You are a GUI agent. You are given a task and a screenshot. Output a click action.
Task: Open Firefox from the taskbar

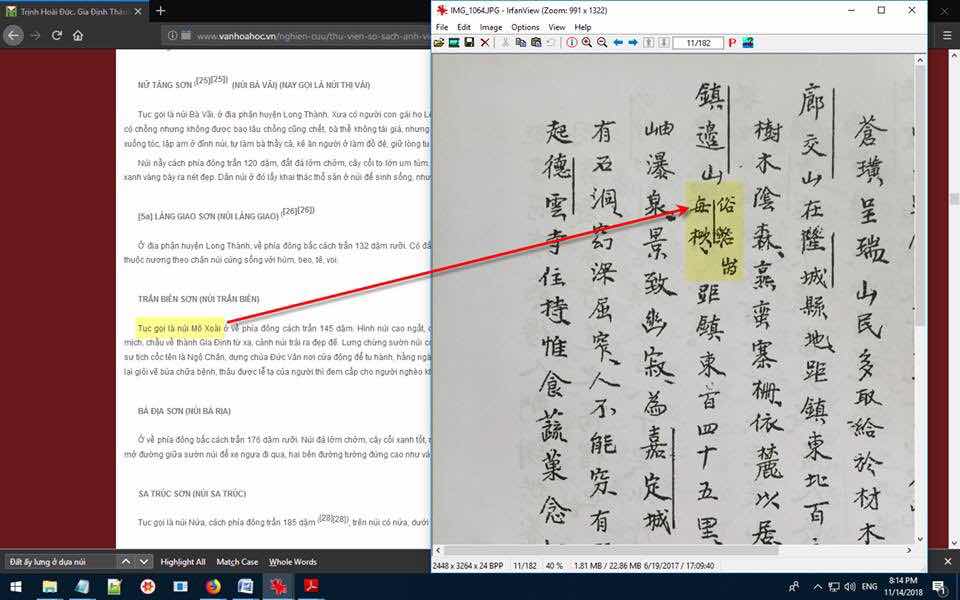point(213,587)
